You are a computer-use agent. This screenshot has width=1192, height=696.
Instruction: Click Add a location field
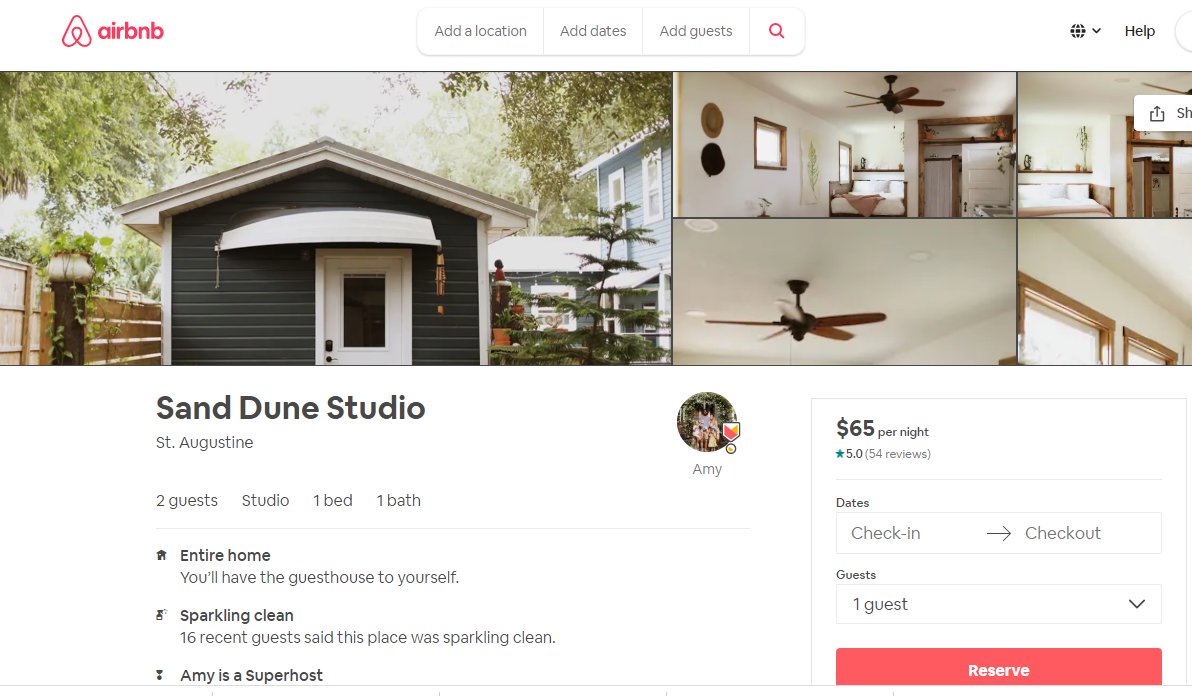click(x=480, y=31)
